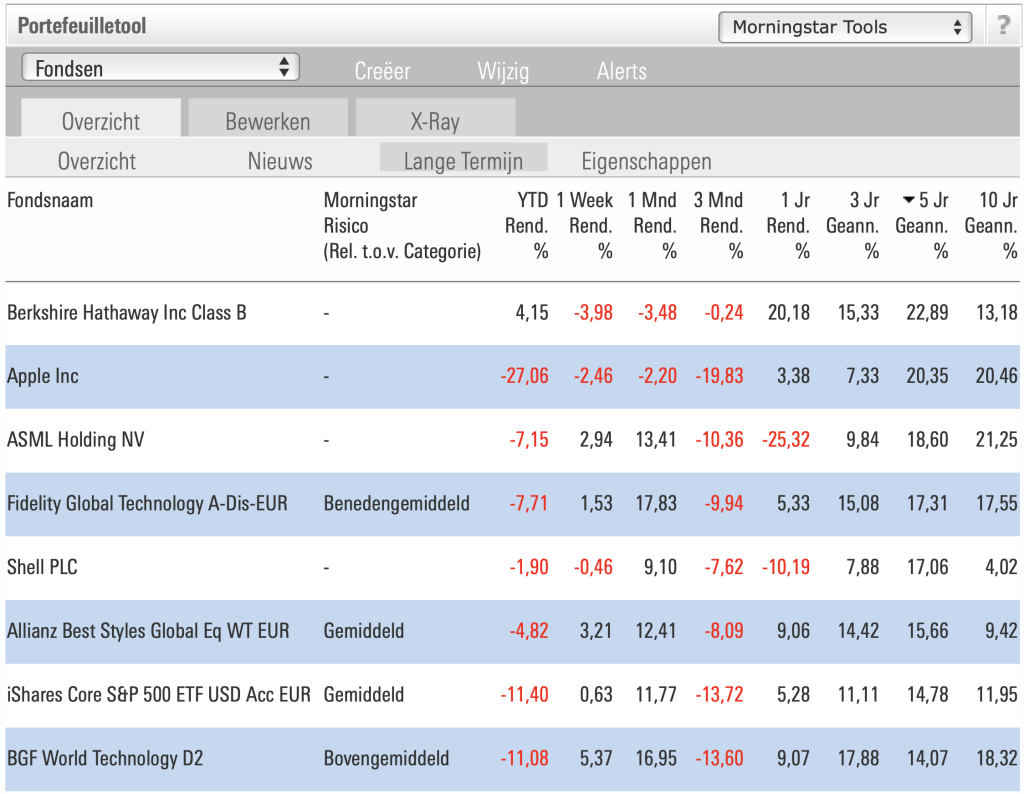
Task: Open the help question mark icon
Action: click(x=1004, y=26)
